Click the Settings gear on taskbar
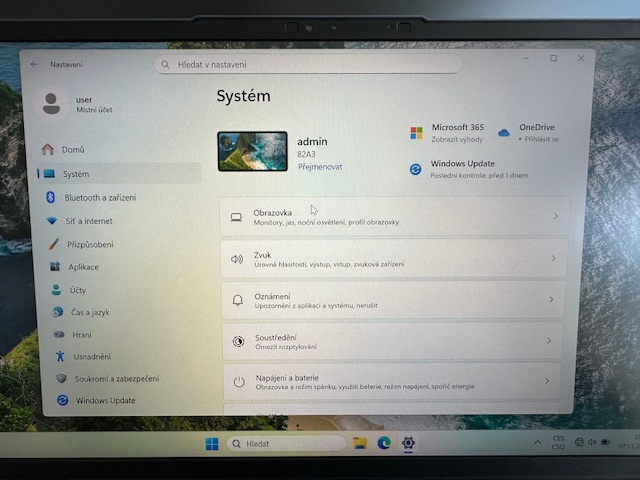The image size is (640, 480). [408, 442]
